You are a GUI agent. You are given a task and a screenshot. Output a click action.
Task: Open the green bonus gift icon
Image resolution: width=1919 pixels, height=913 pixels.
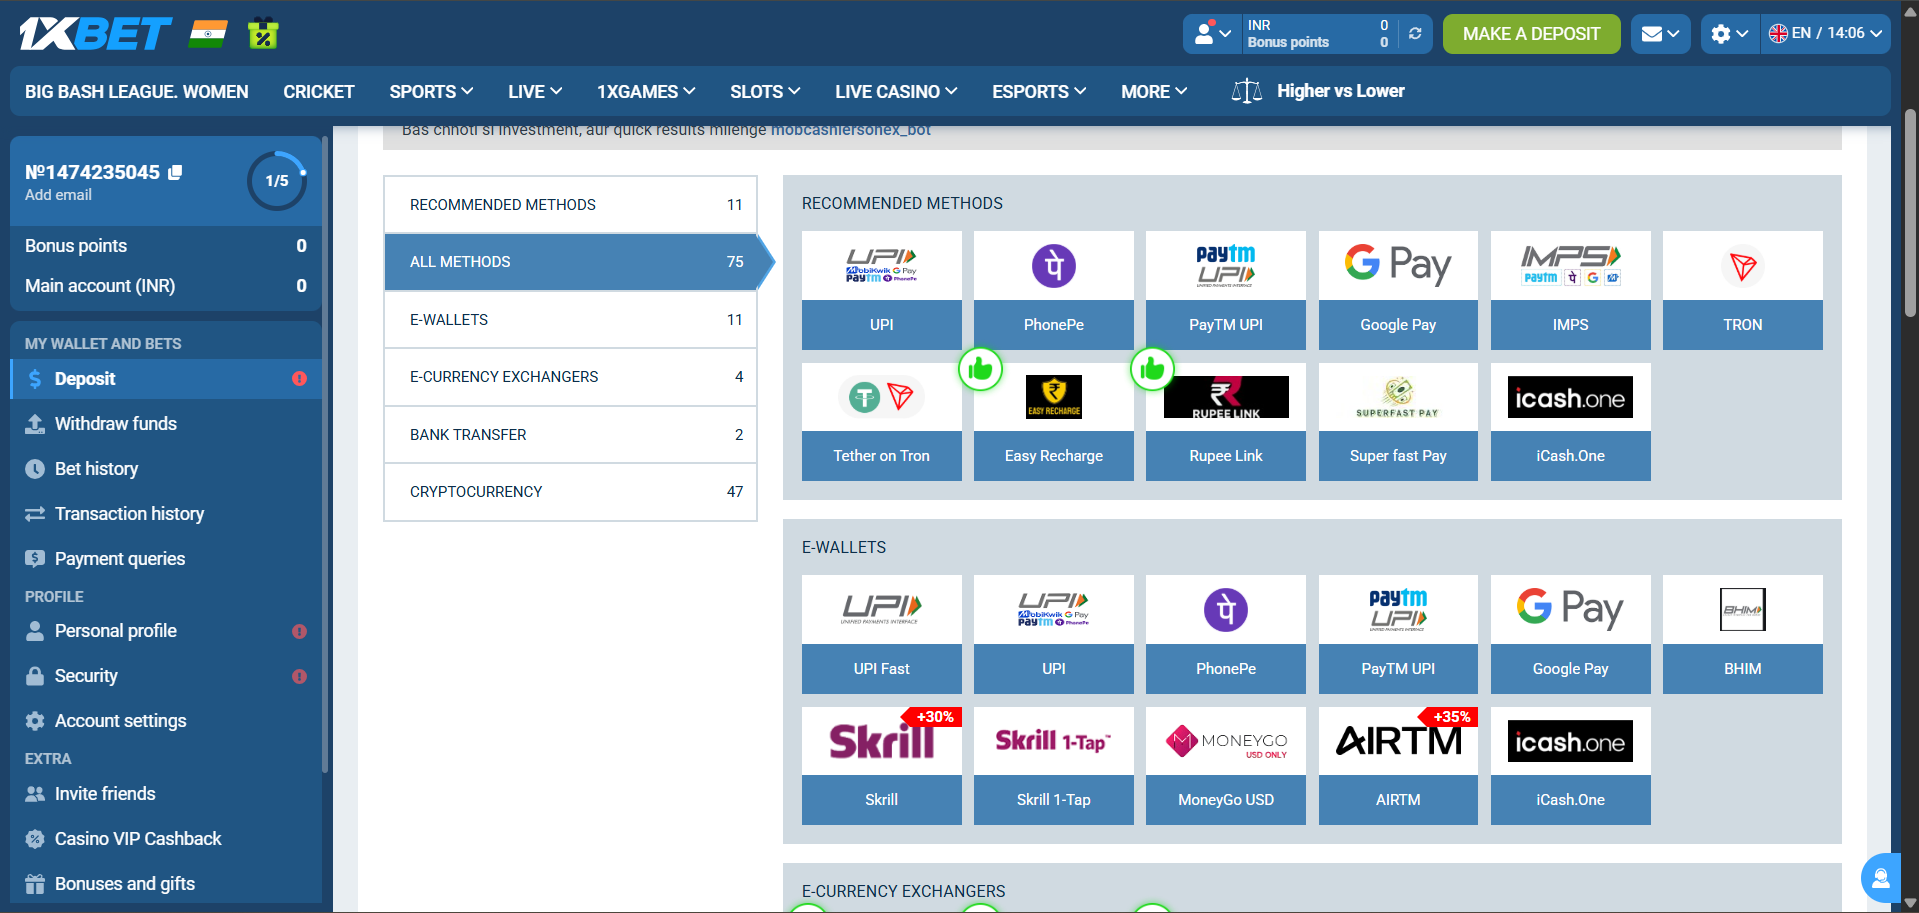click(262, 33)
